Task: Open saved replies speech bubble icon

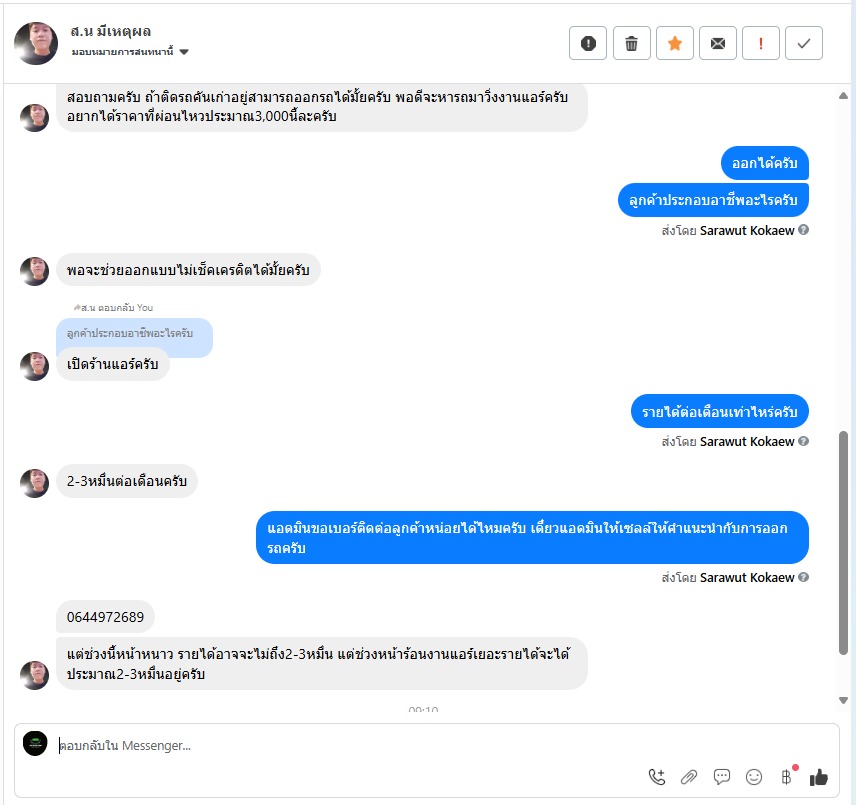Action: (722, 777)
